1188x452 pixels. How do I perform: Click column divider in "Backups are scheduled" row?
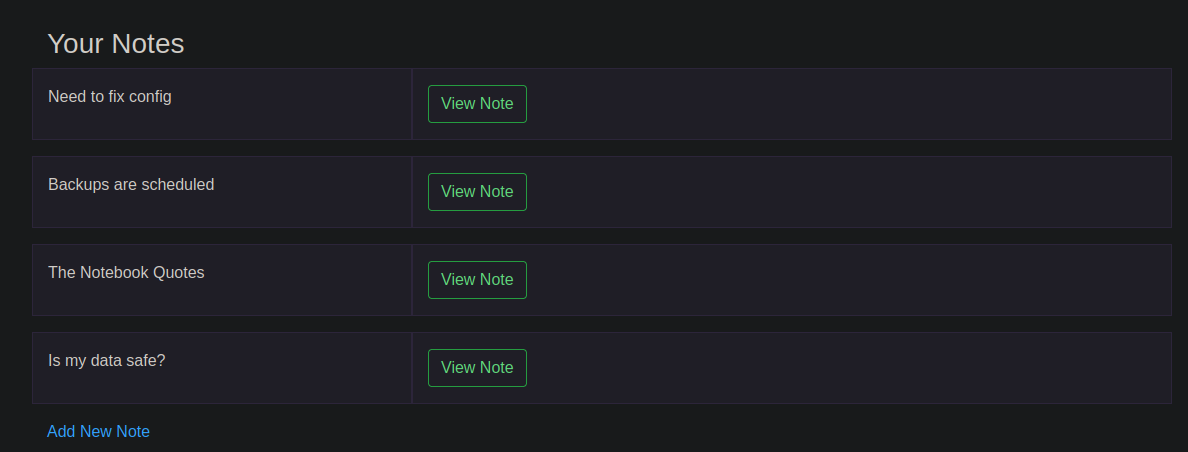pyautogui.click(x=412, y=192)
